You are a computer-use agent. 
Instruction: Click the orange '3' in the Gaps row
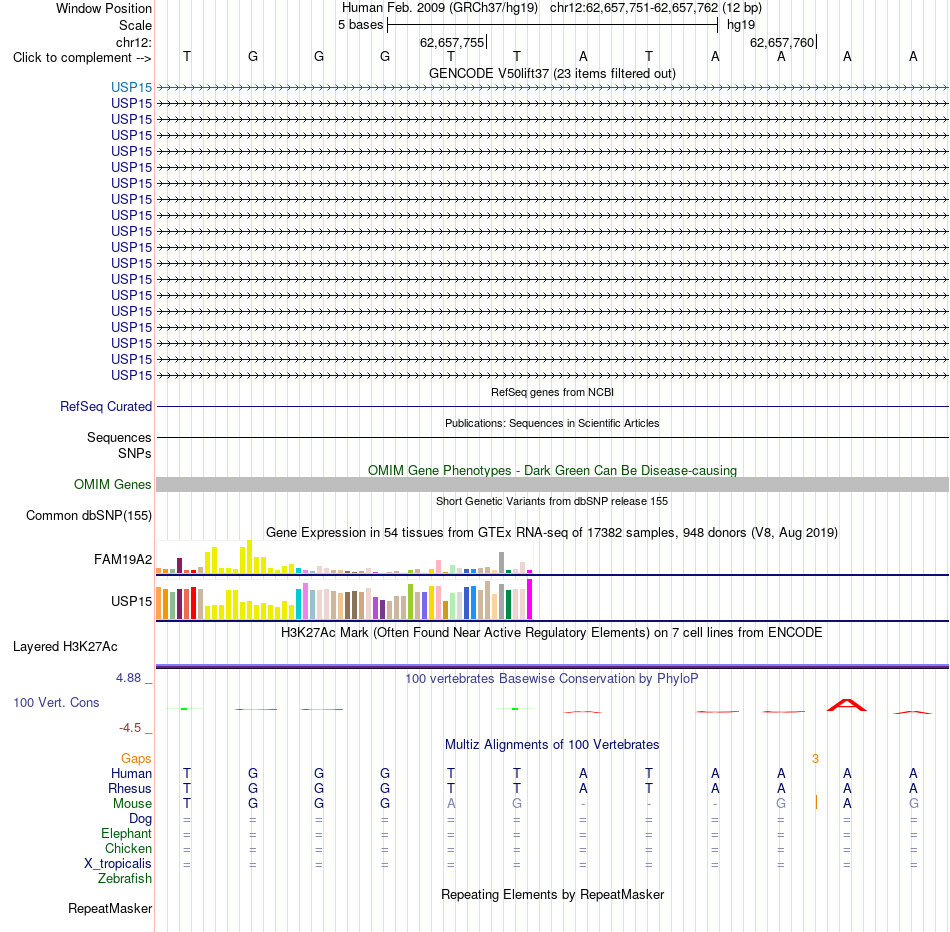pos(815,759)
